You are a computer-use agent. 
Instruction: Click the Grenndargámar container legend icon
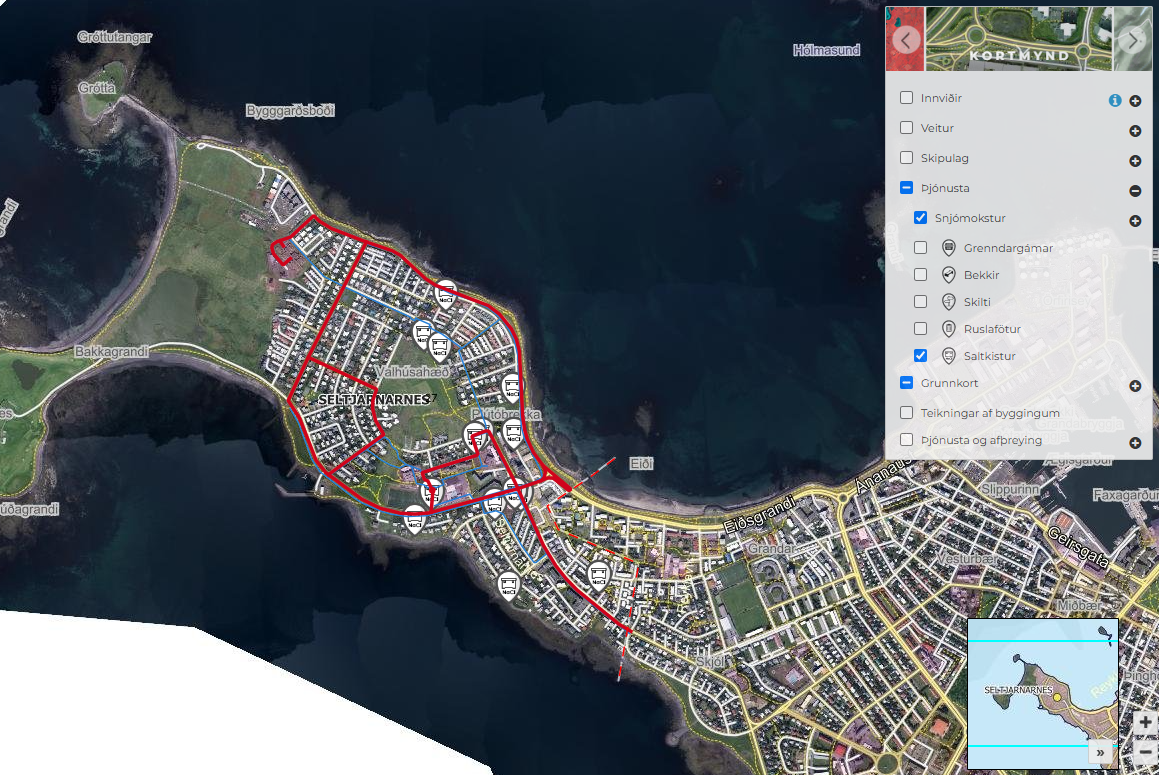(x=949, y=248)
